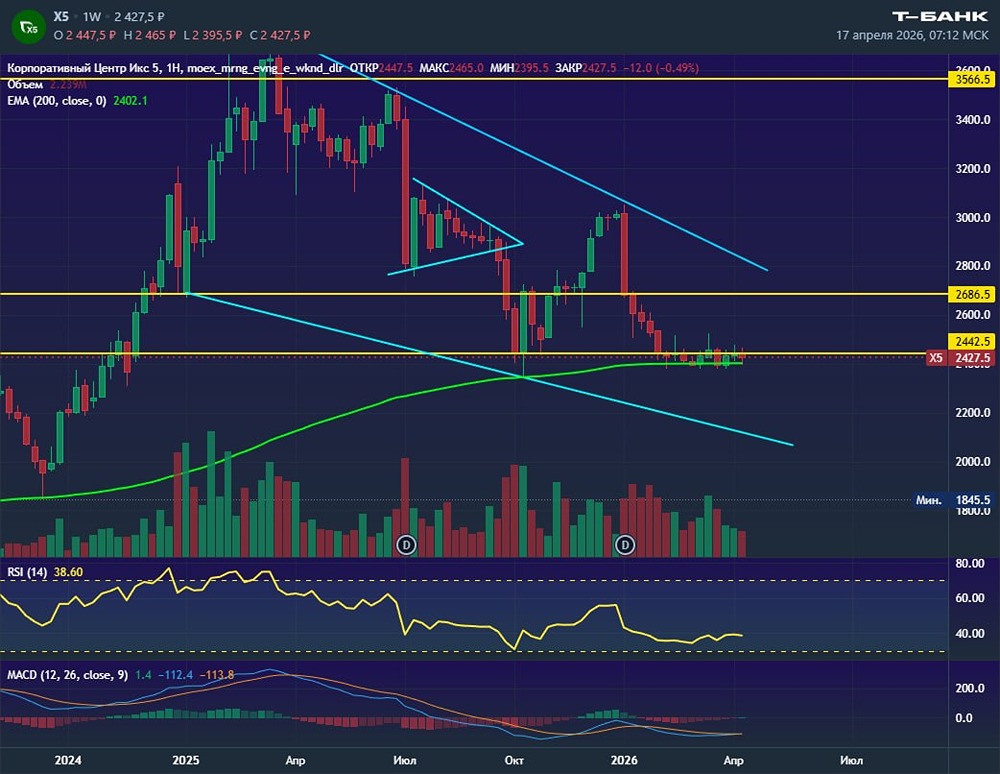Click the Июл label at axis right end
This screenshot has height=774, width=1000.
pyautogui.click(x=851, y=760)
